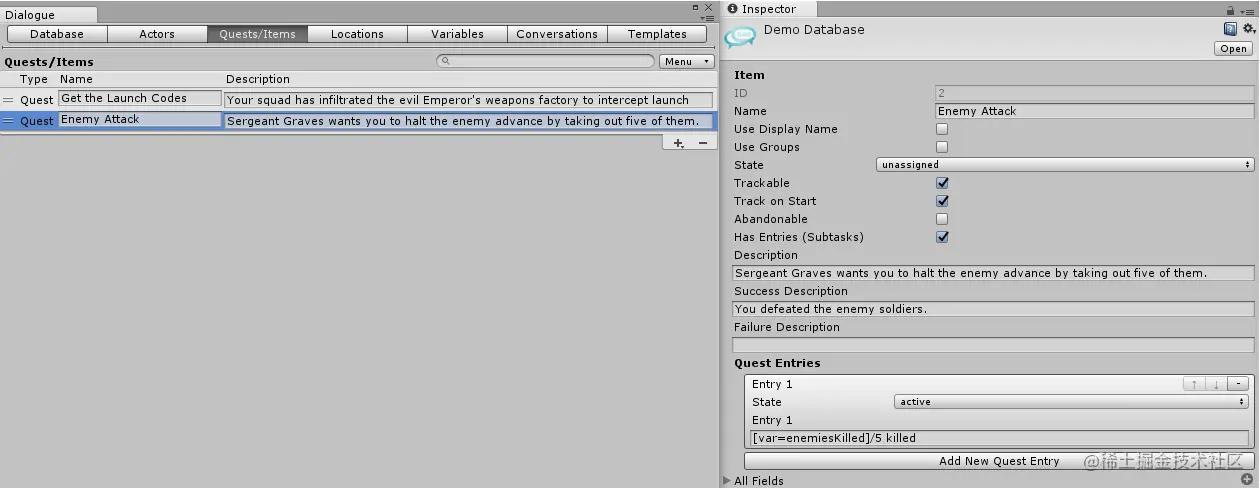Select the Quests/Items tab
Viewport: 1260px width, 488px height.
257,34
